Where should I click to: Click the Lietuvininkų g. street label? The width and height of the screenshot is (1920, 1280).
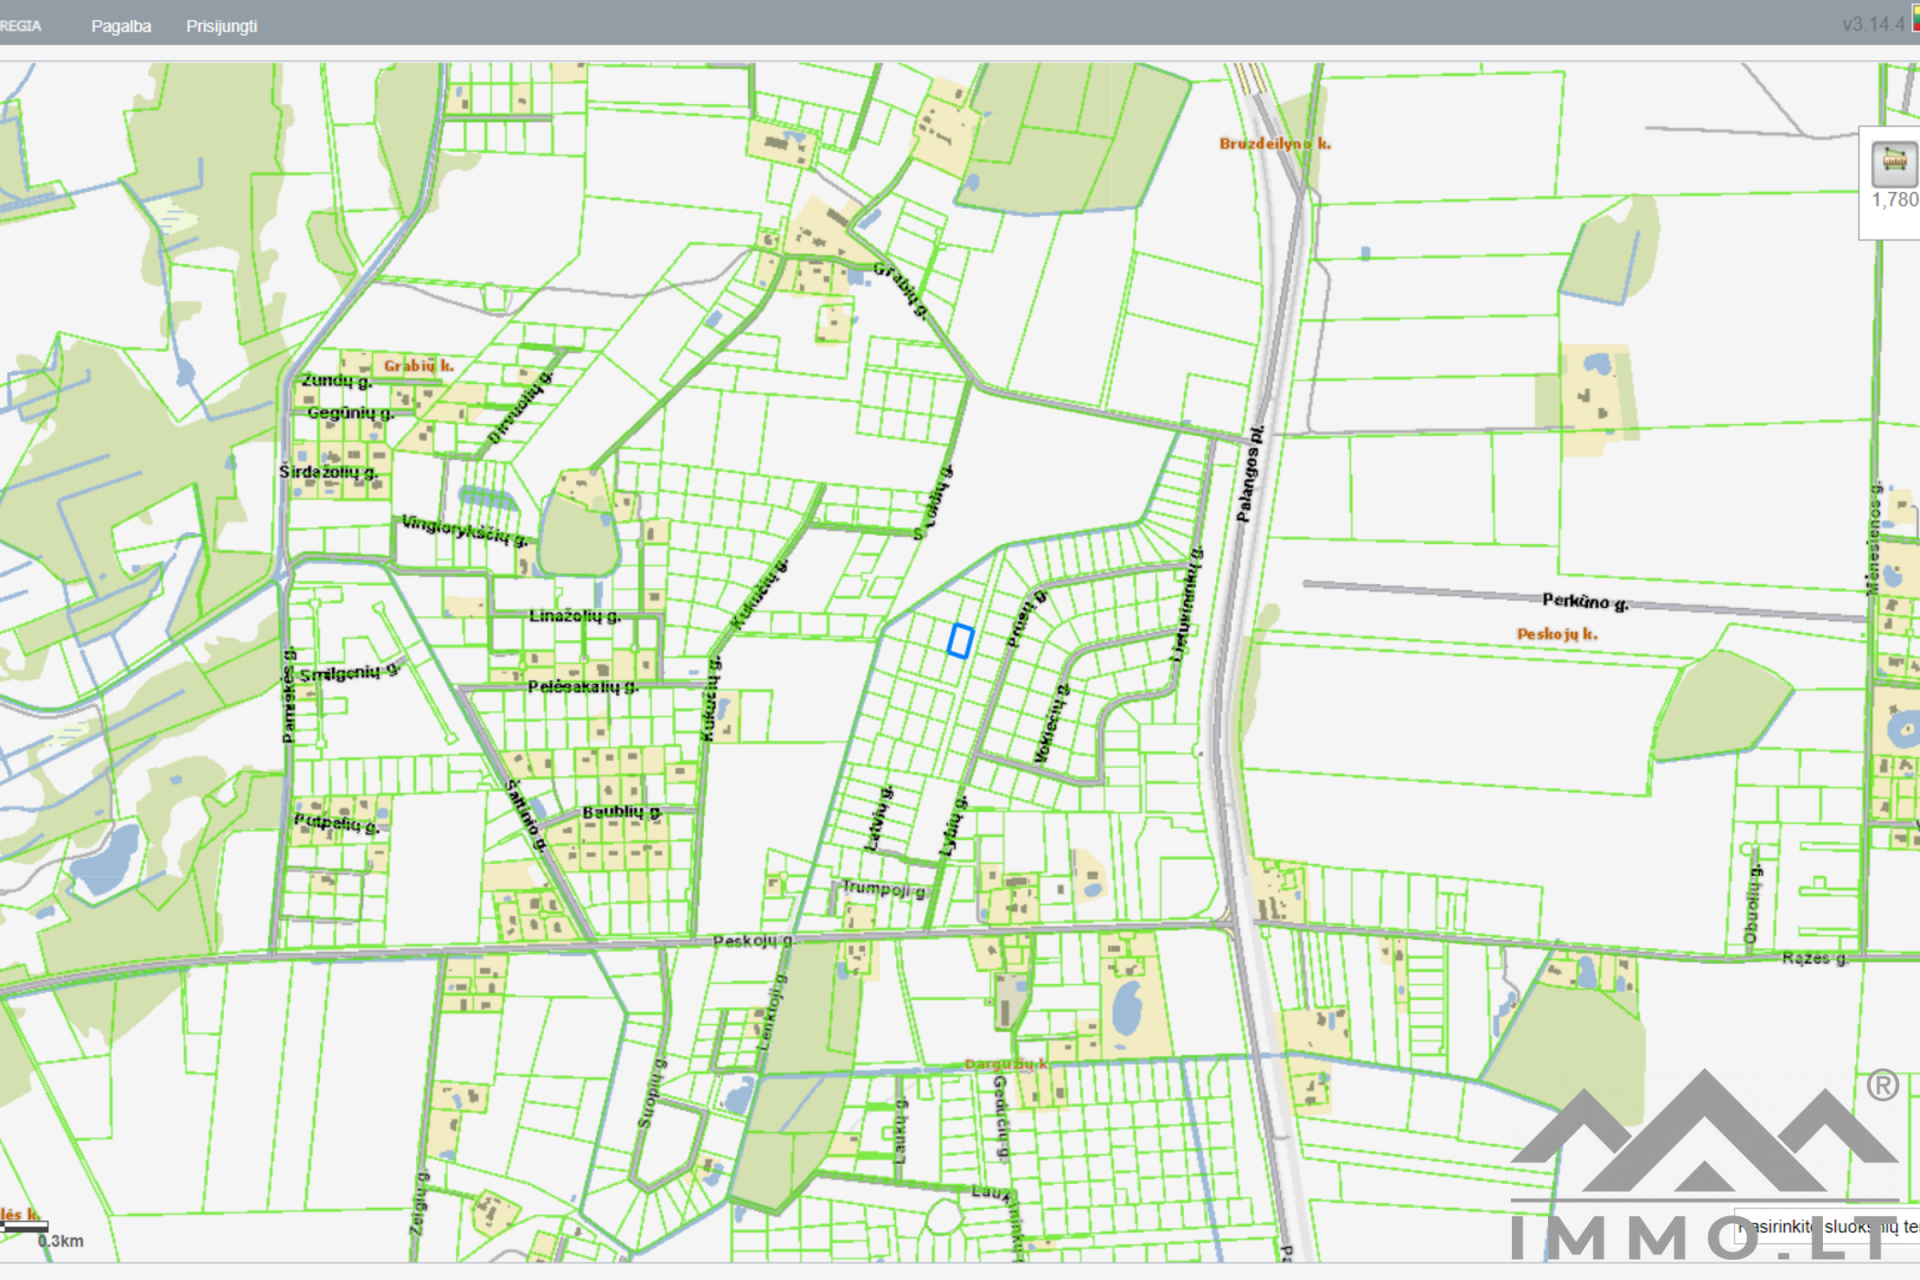tap(1187, 603)
